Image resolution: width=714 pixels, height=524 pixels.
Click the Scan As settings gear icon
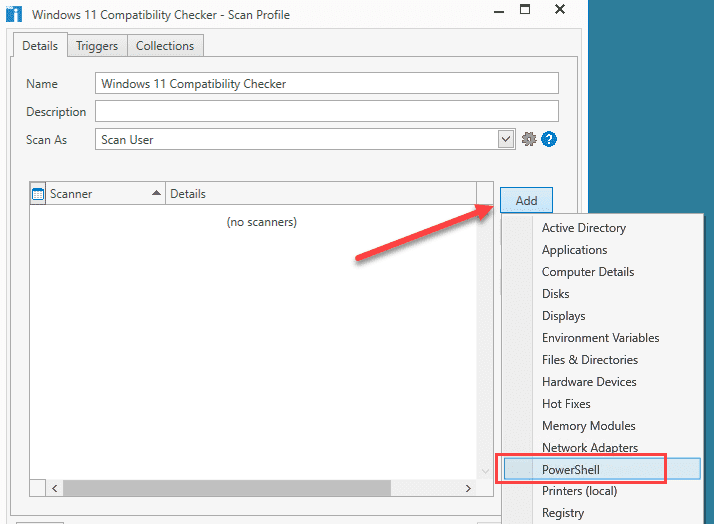[529, 139]
